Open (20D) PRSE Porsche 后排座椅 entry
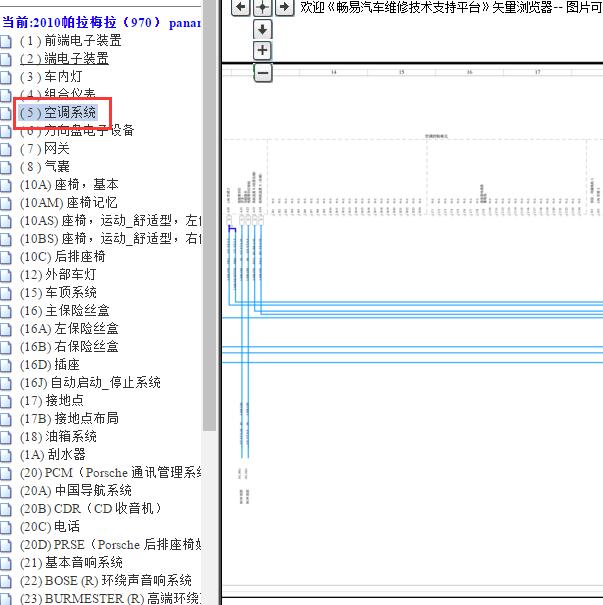Viewport: 603px width, 605px height. [x=110, y=545]
